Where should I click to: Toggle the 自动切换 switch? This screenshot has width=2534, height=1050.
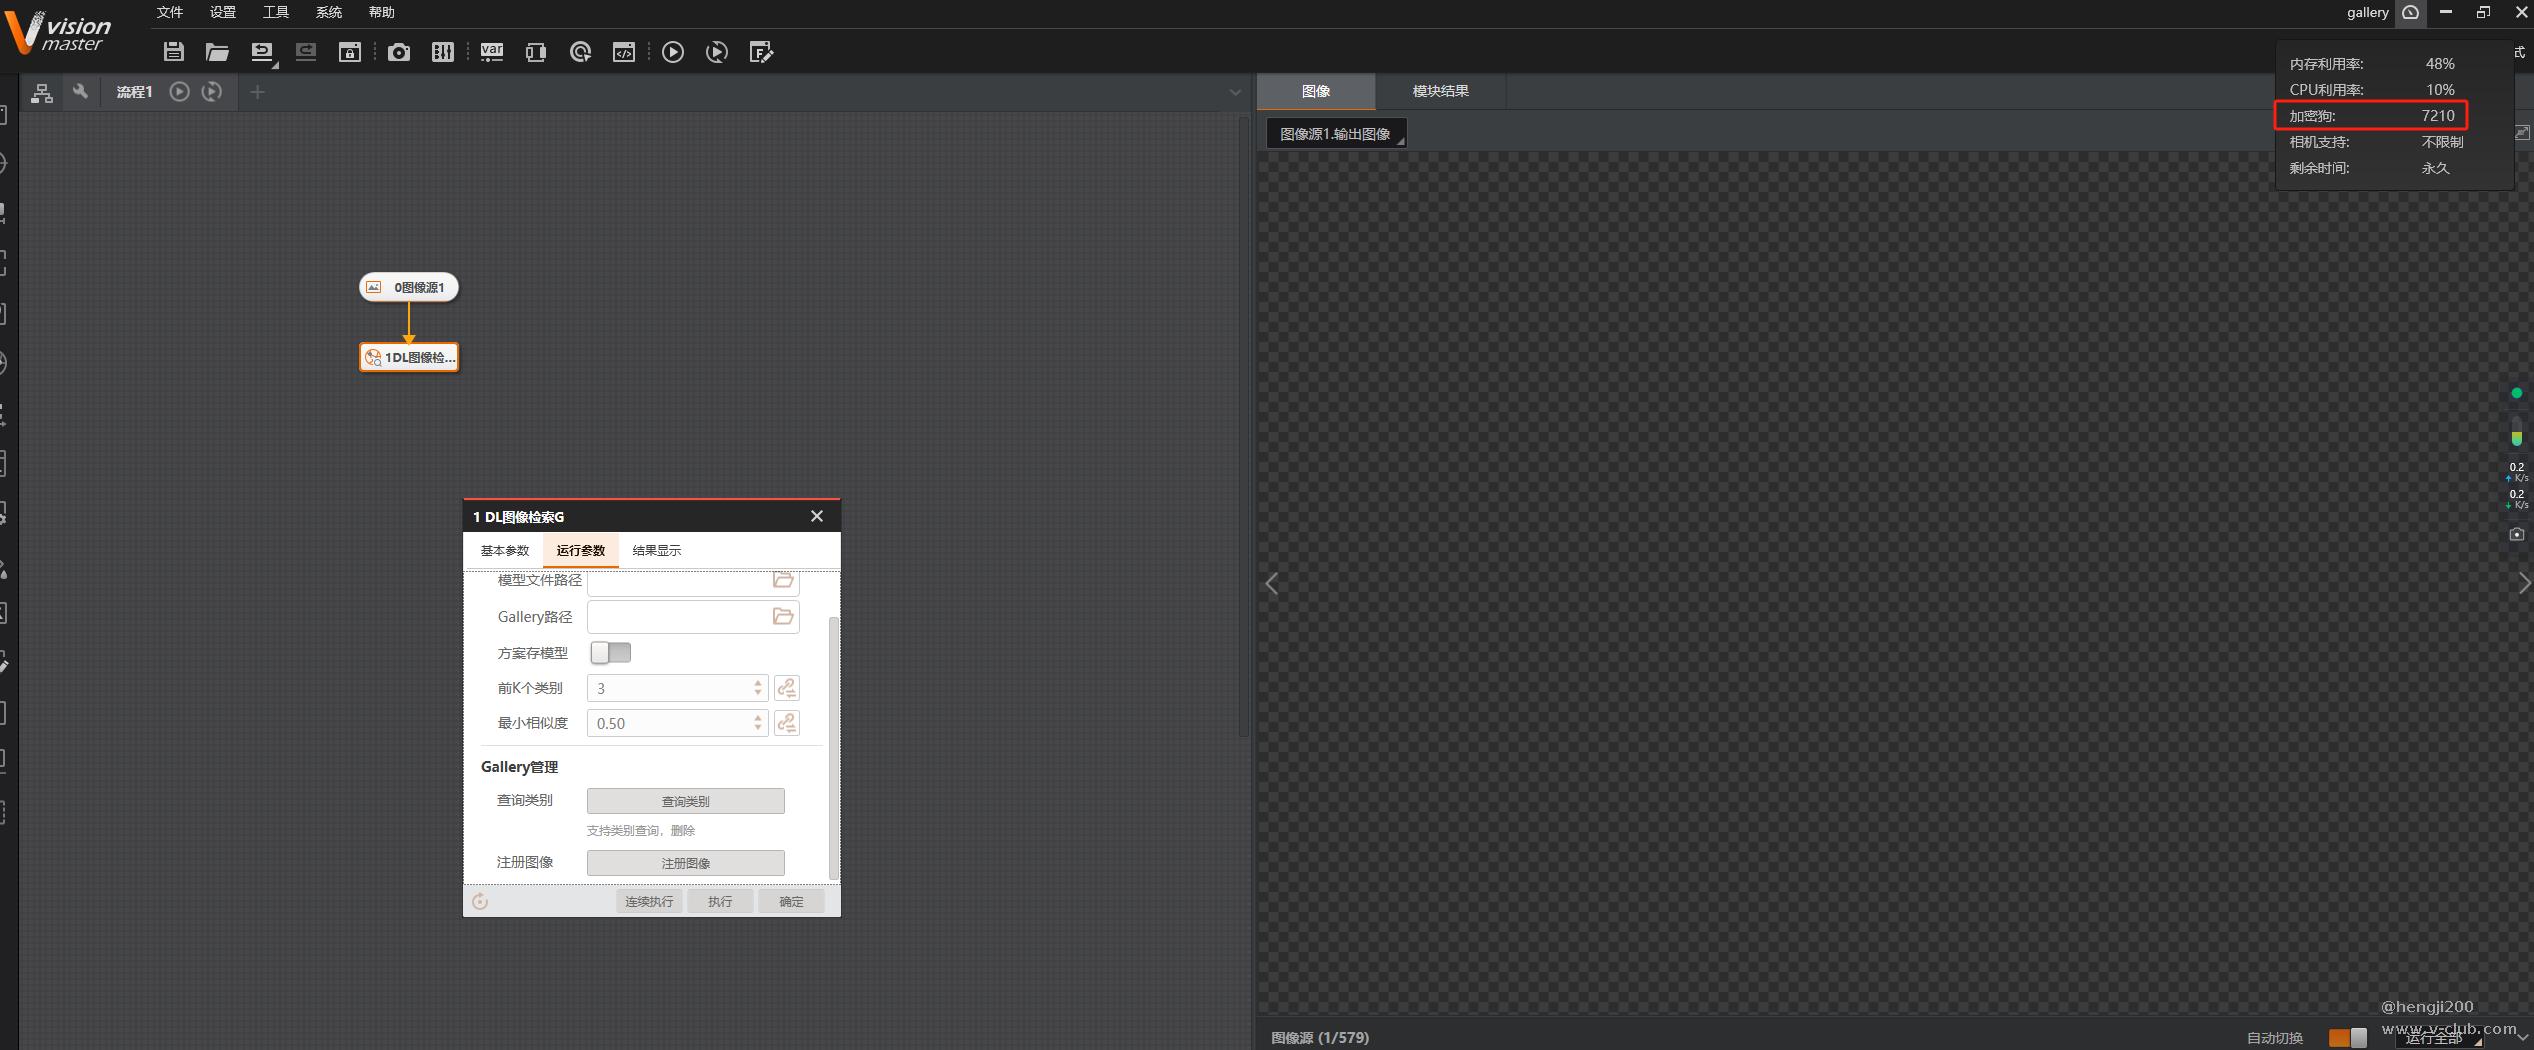tap(2347, 1038)
